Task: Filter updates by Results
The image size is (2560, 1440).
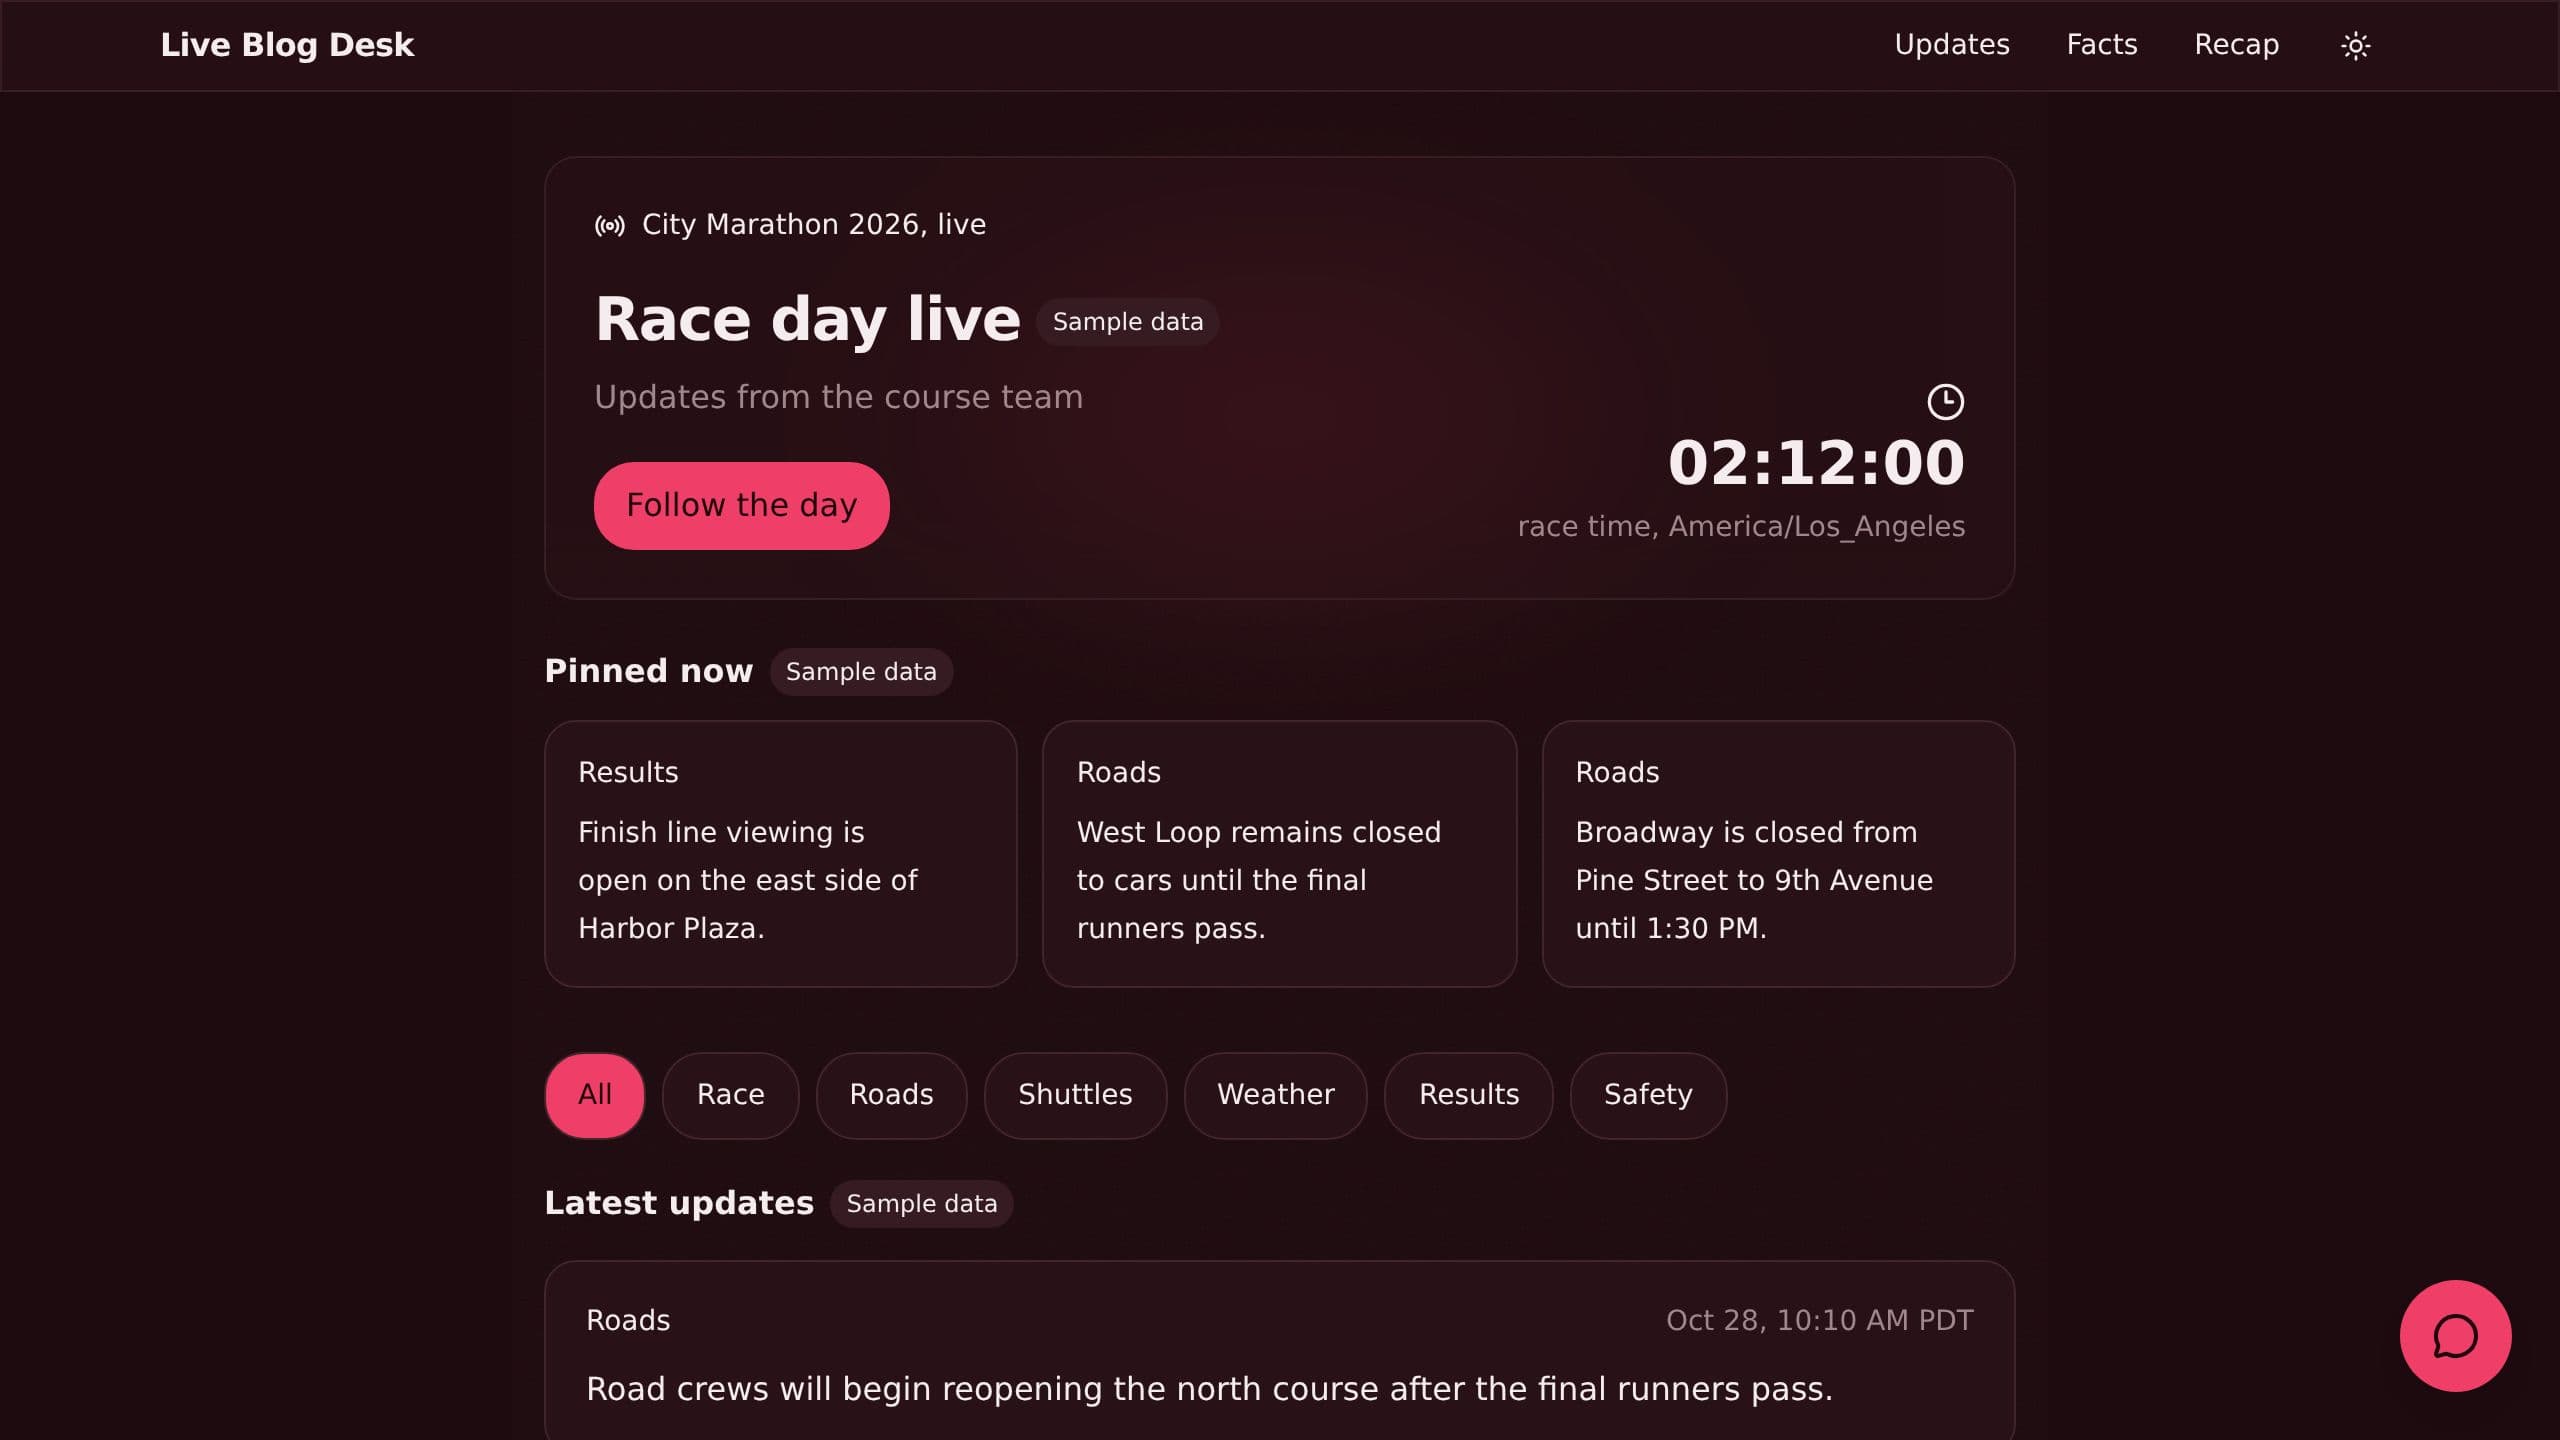Action: [1469, 1095]
